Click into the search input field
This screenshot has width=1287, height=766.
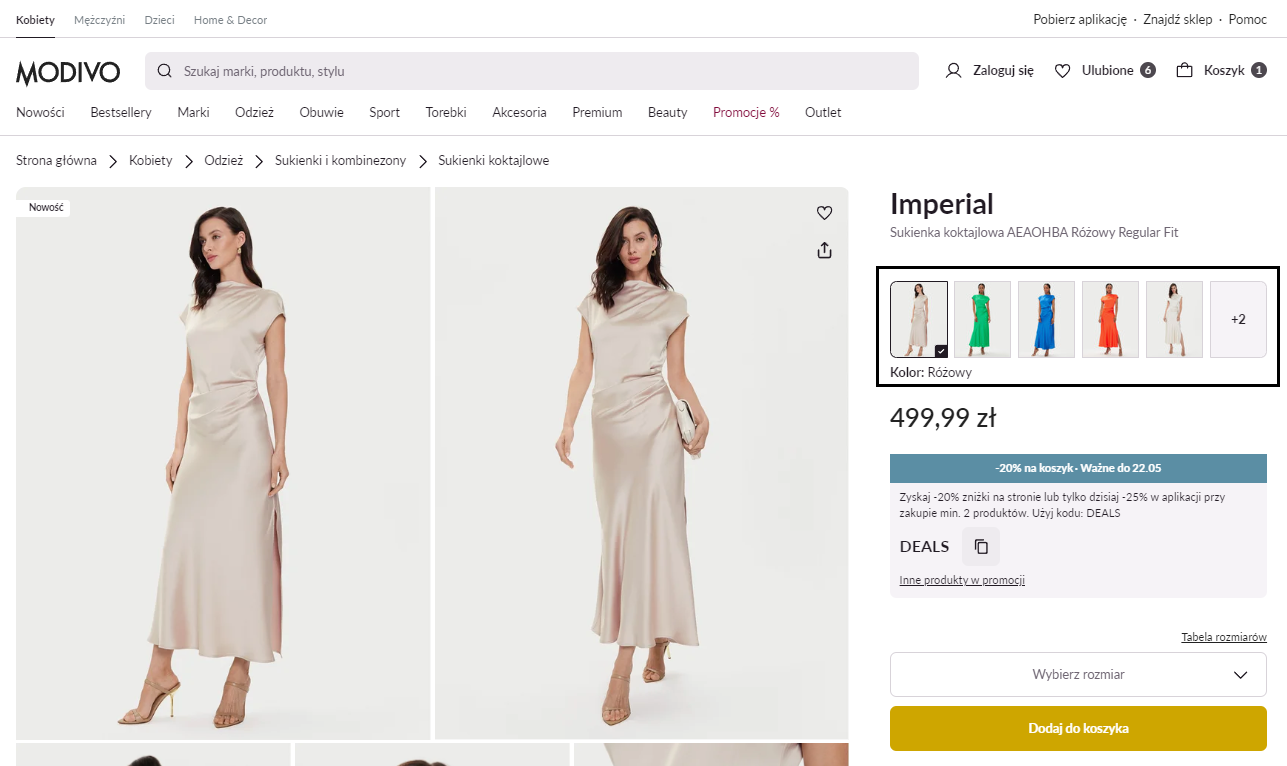[x=540, y=72]
